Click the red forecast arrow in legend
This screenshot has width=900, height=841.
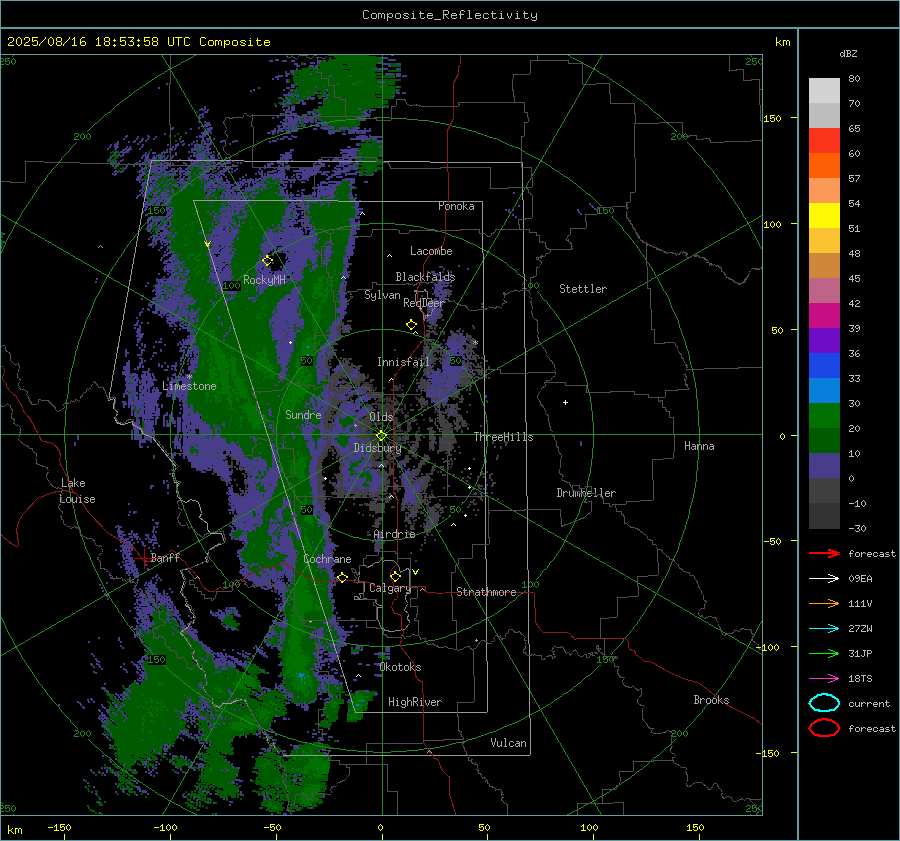pyautogui.click(x=824, y=553)
